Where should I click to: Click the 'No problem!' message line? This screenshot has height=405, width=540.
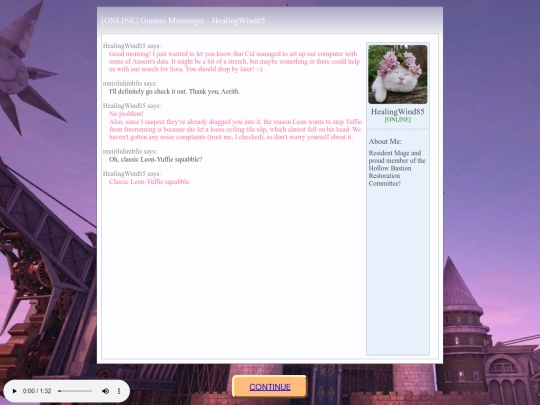pos(126,114)
